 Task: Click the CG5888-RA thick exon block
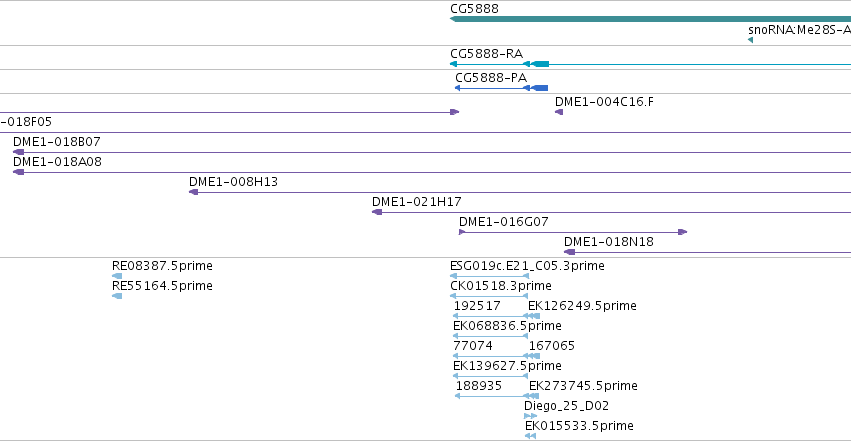541,64
